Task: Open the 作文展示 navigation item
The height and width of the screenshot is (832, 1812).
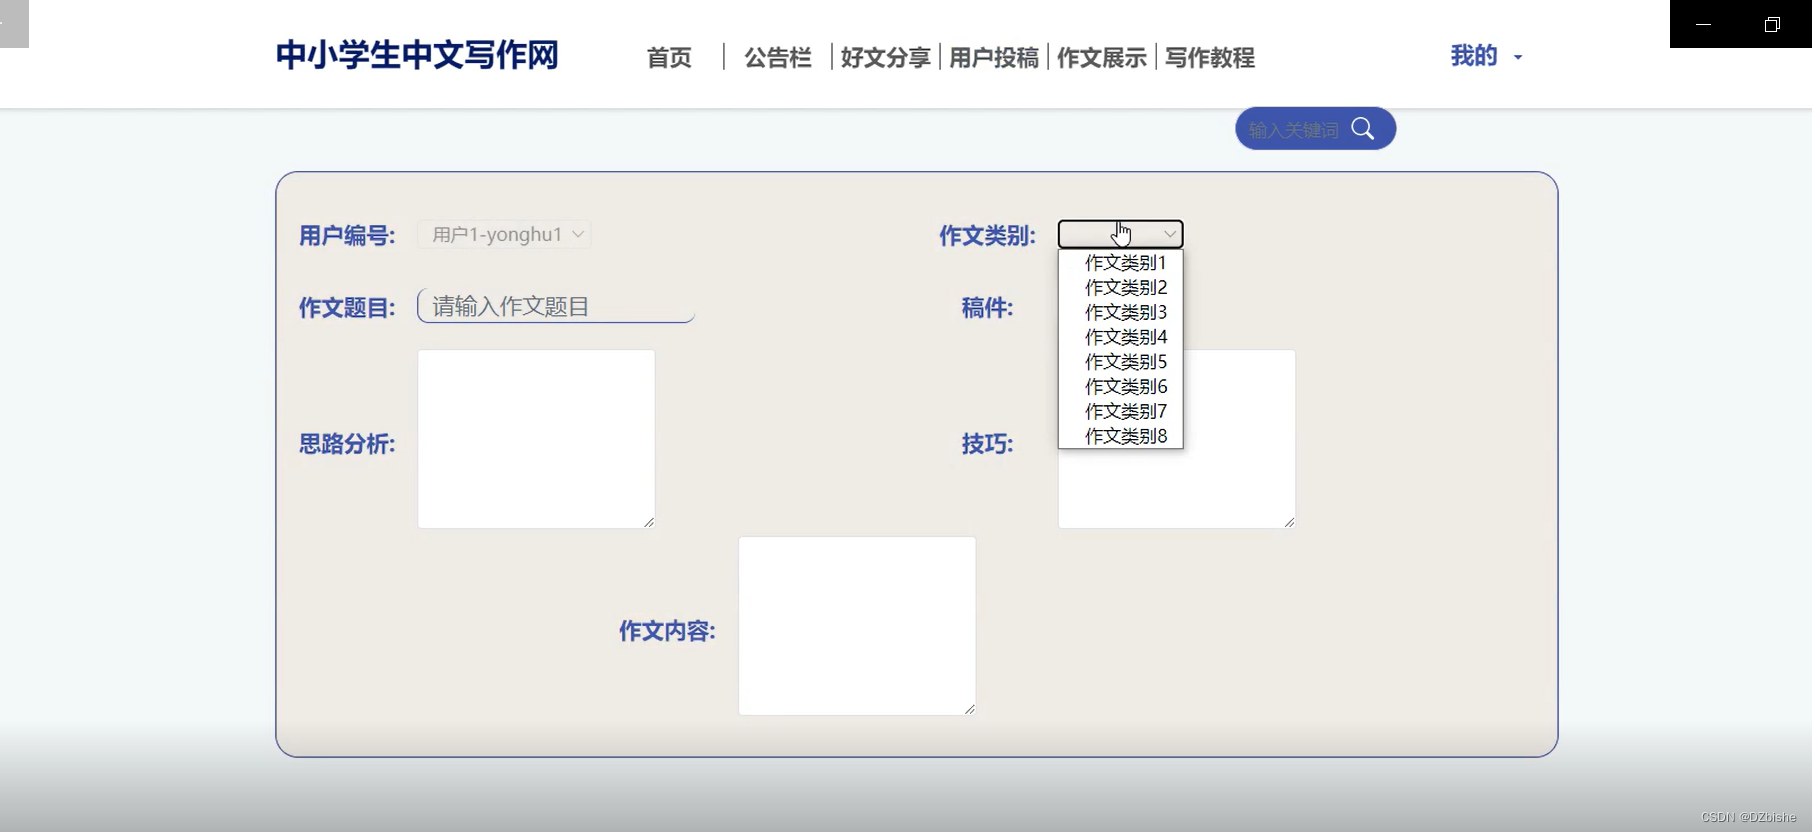Action: click(x=1102, y=58)
